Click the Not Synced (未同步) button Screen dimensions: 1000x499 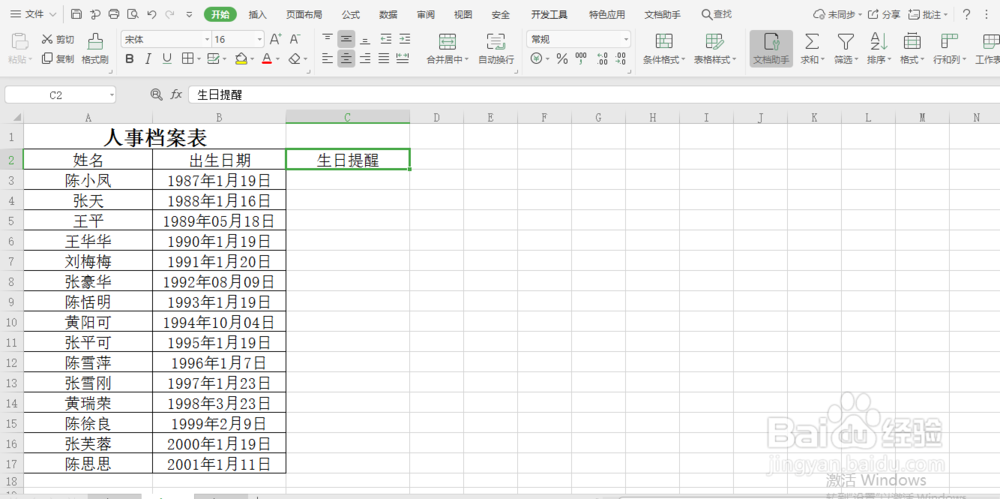[837, 14]
